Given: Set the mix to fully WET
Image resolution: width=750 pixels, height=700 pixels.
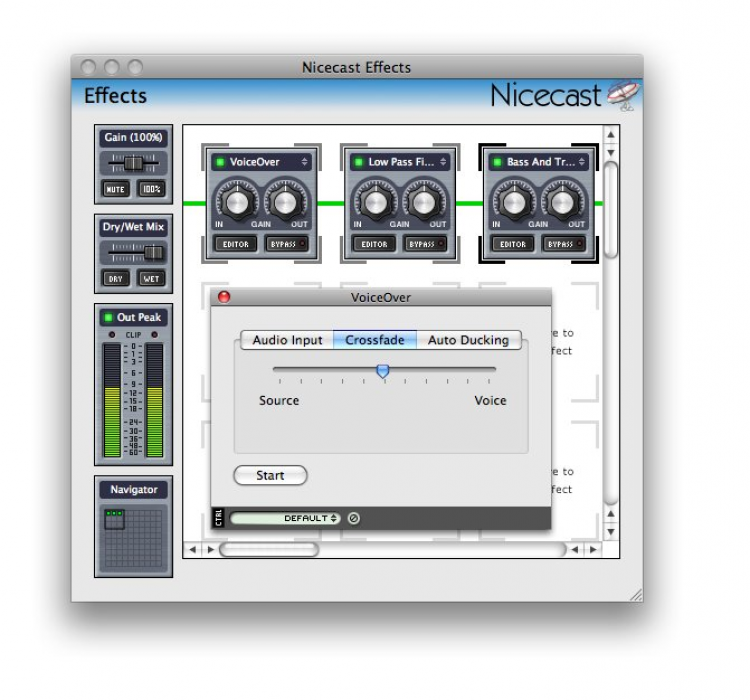Looking at the screenshot, I should coord(152,278).
